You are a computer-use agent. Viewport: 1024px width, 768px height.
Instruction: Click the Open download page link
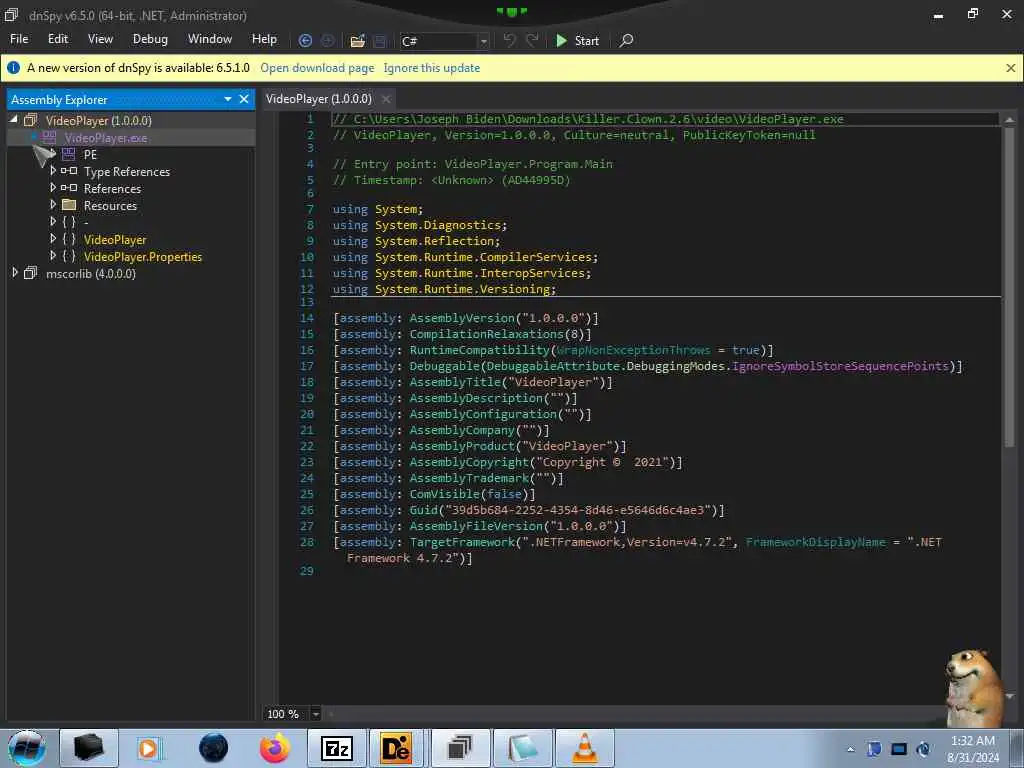tap(317, 68)
